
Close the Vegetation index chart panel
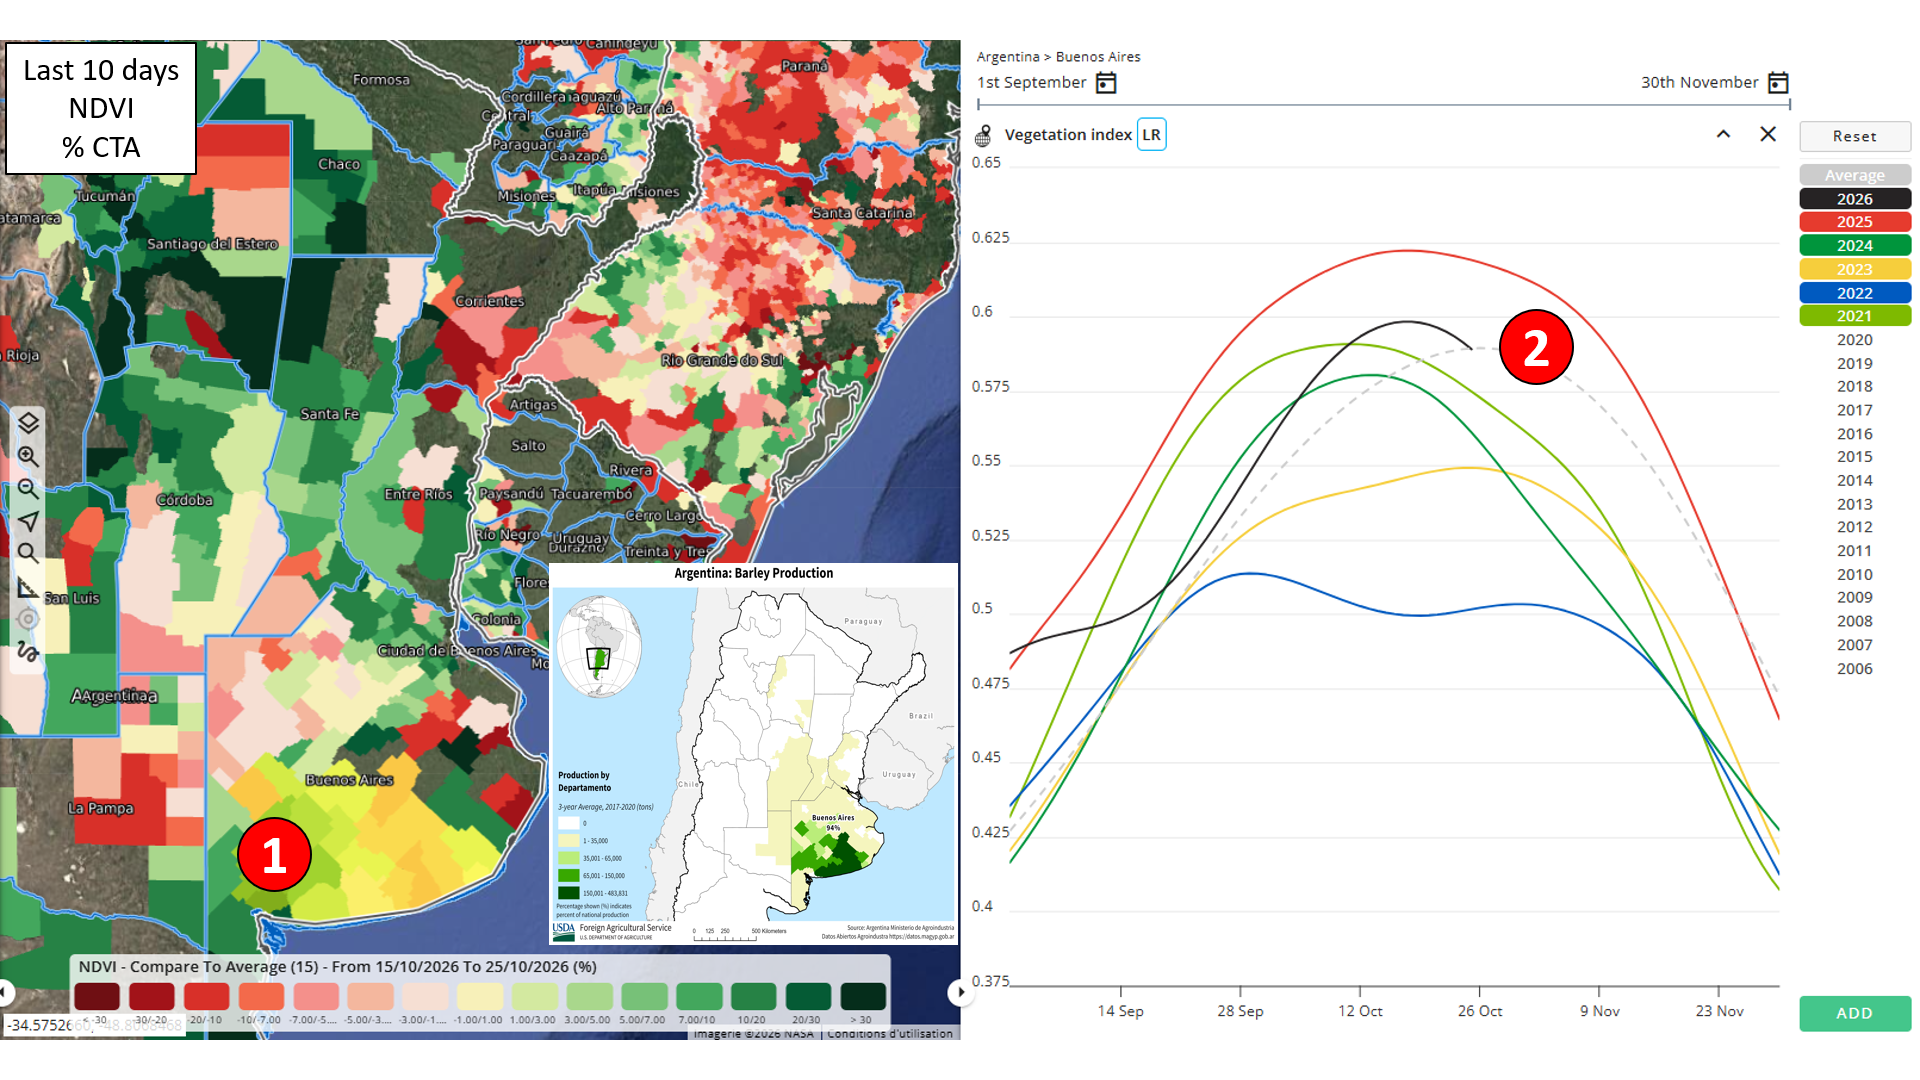1768,134
